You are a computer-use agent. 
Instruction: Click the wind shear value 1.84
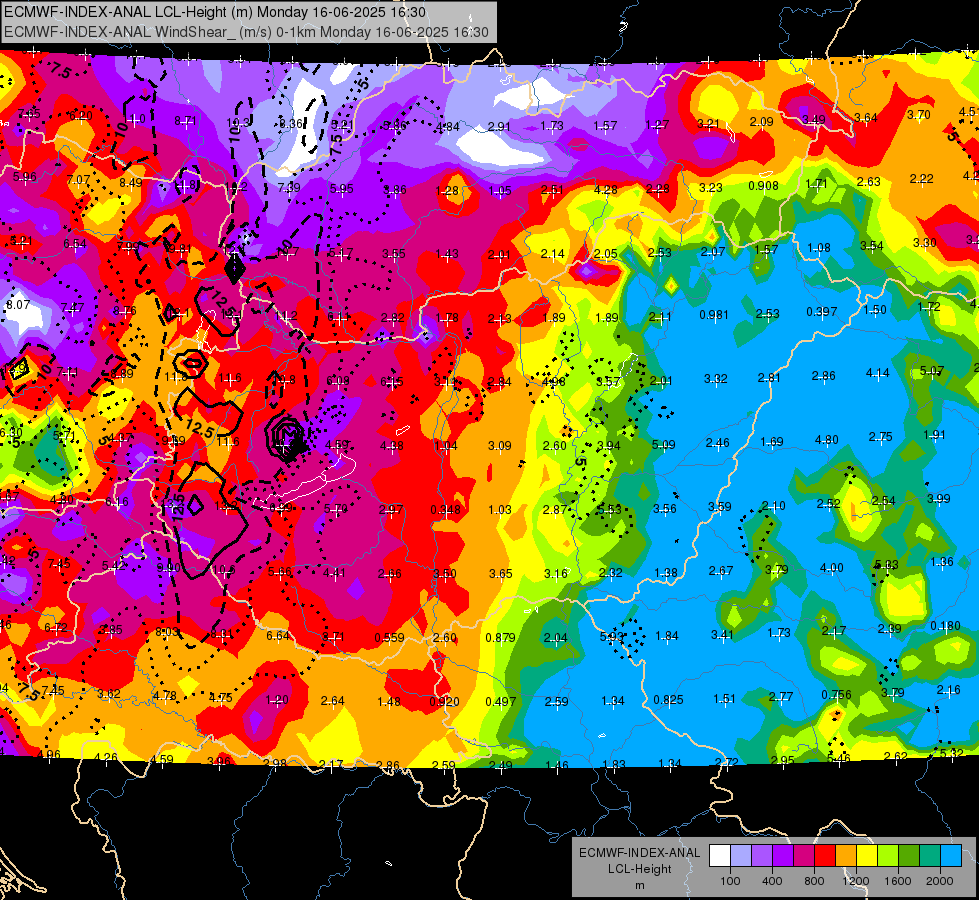point(666,636)
